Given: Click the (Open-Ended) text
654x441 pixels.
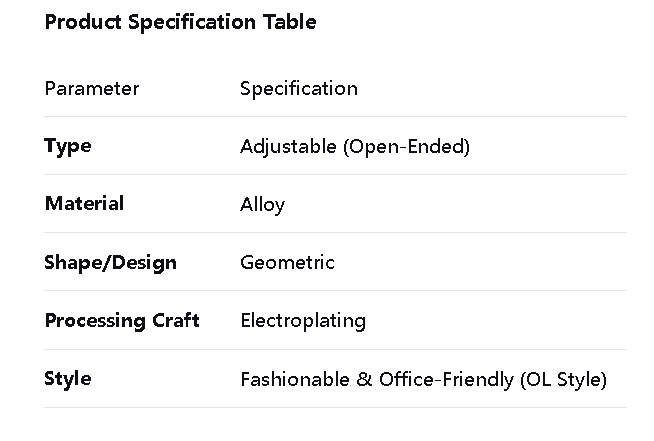Looking at the screenshot, I should pos(406,147).
